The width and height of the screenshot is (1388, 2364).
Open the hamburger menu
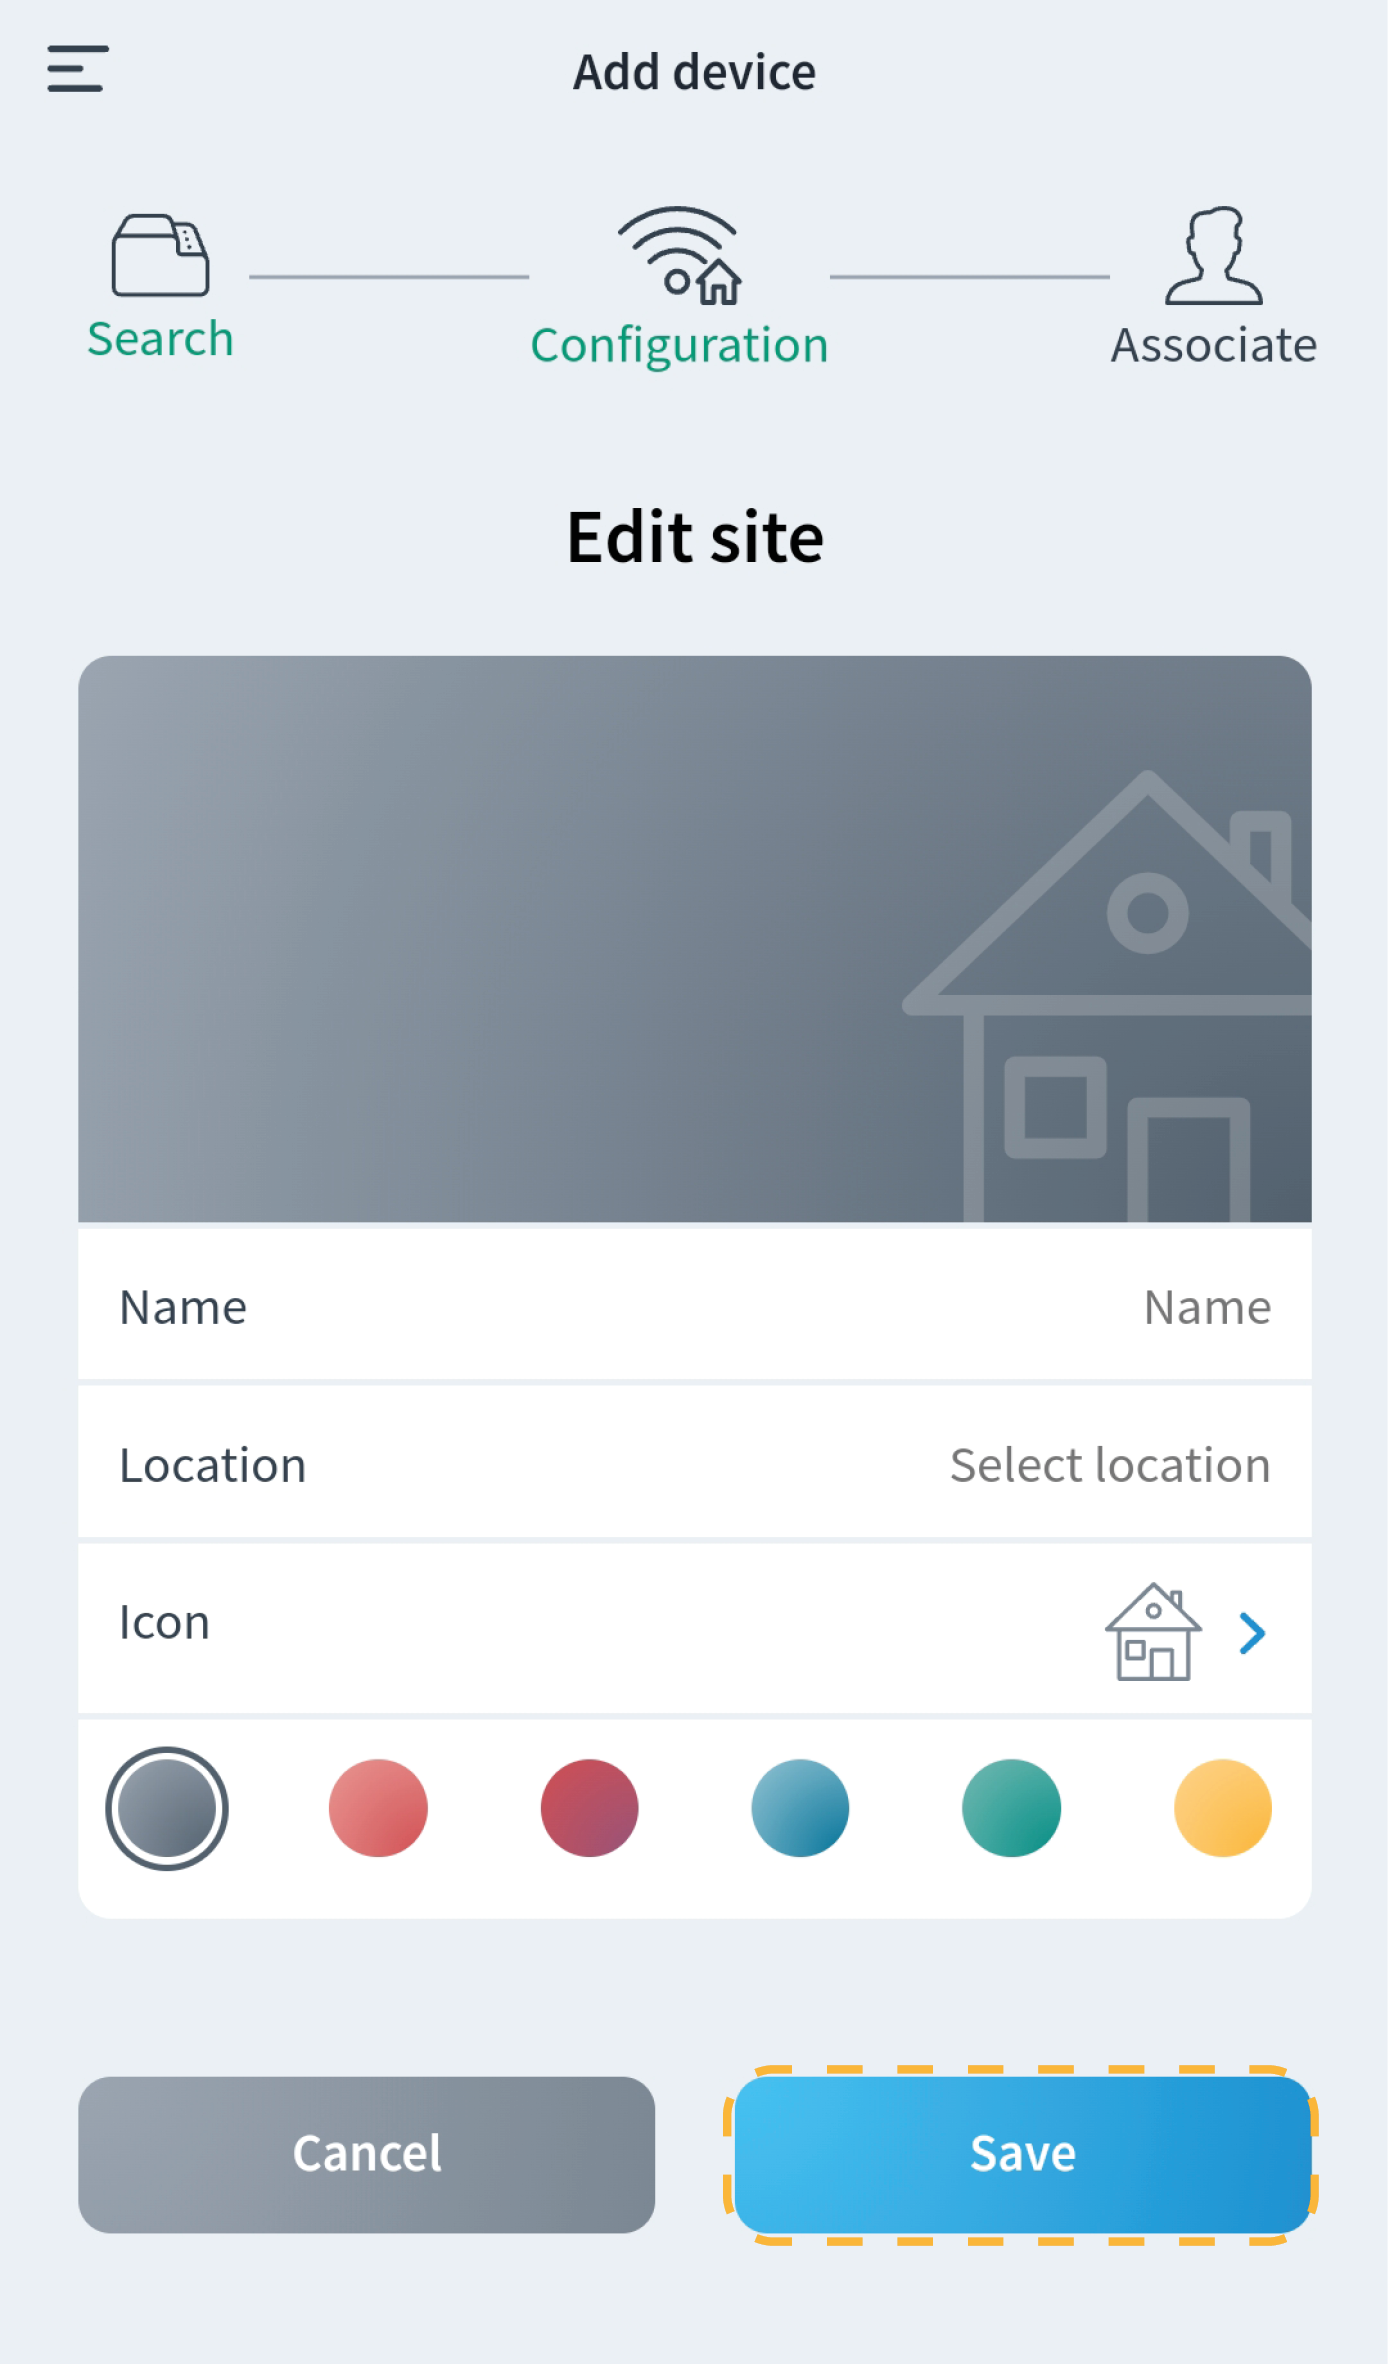pyautogui.click(x=77, y=69)
